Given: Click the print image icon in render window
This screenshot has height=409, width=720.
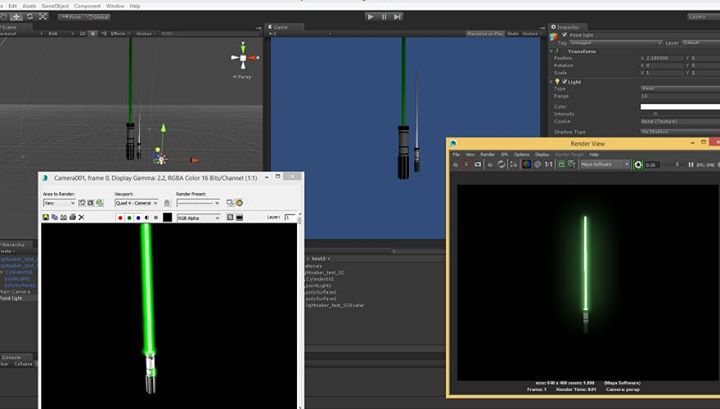Looking at the screenshot, I should pyautogui.click(x=73, y=217).
